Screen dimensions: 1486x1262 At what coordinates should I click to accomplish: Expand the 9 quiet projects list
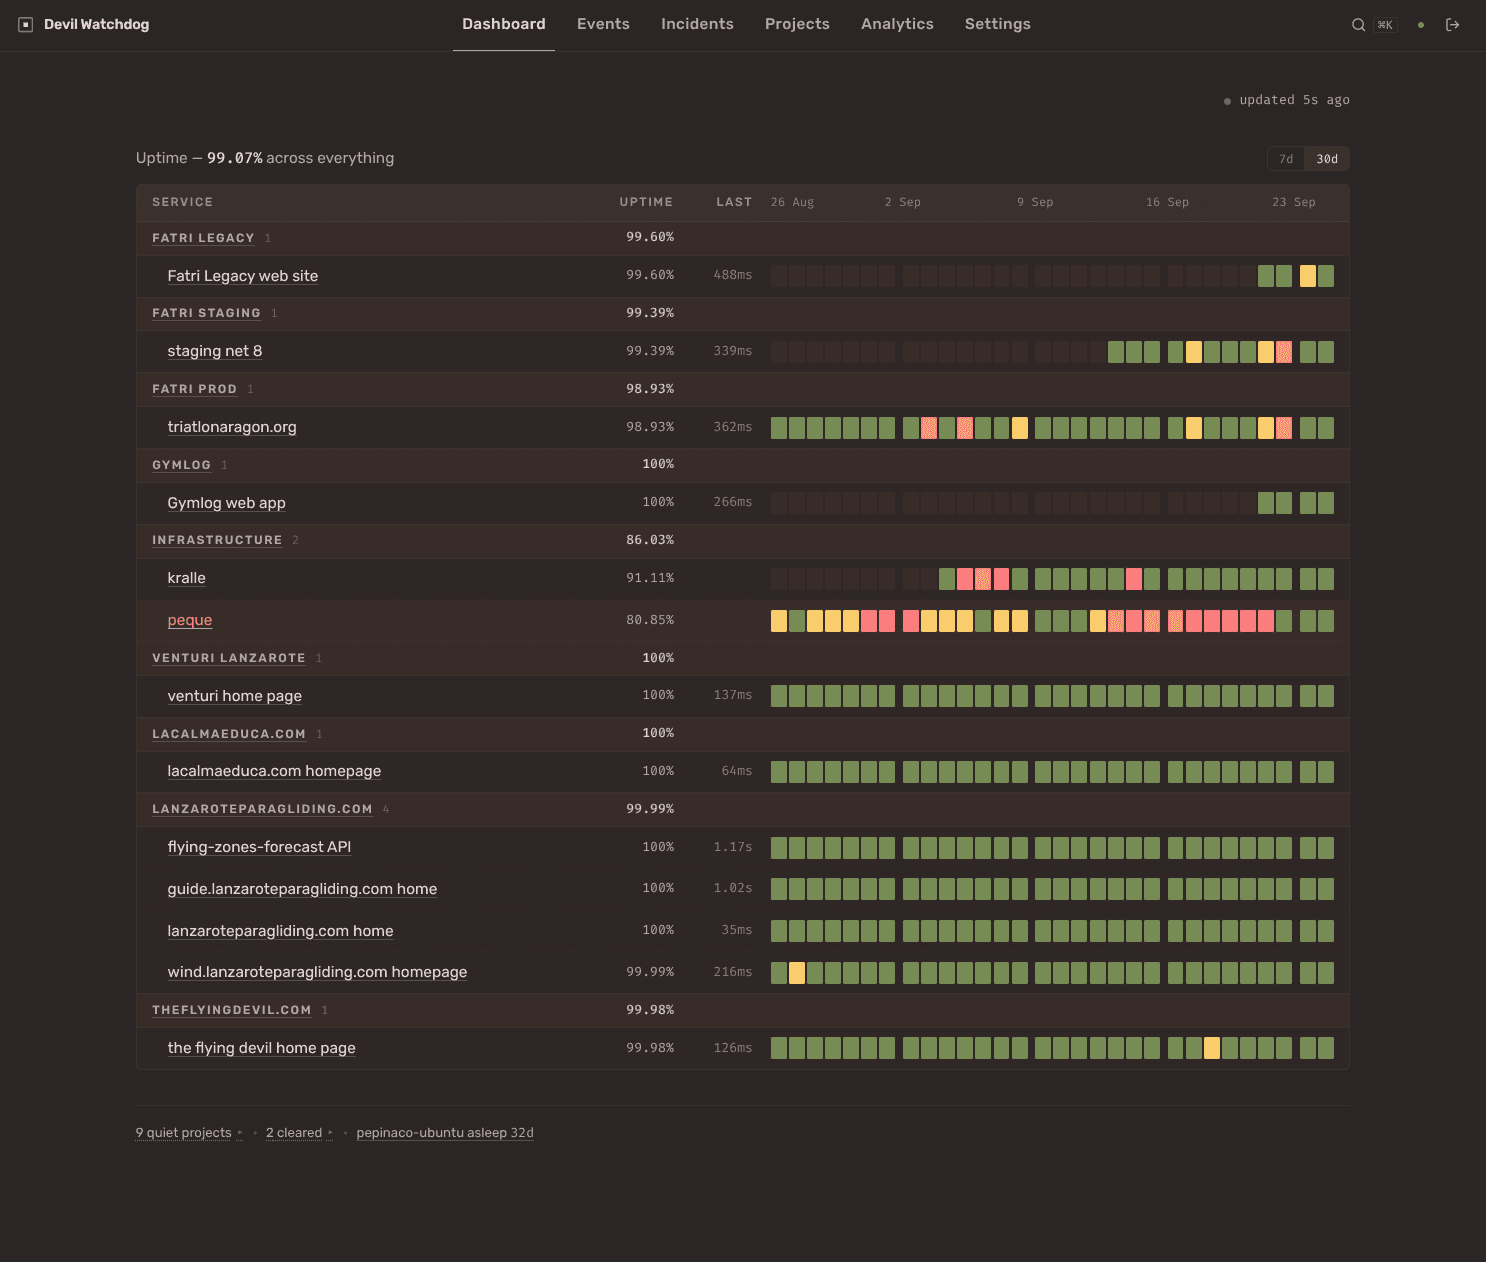(x=189, y=1133)
